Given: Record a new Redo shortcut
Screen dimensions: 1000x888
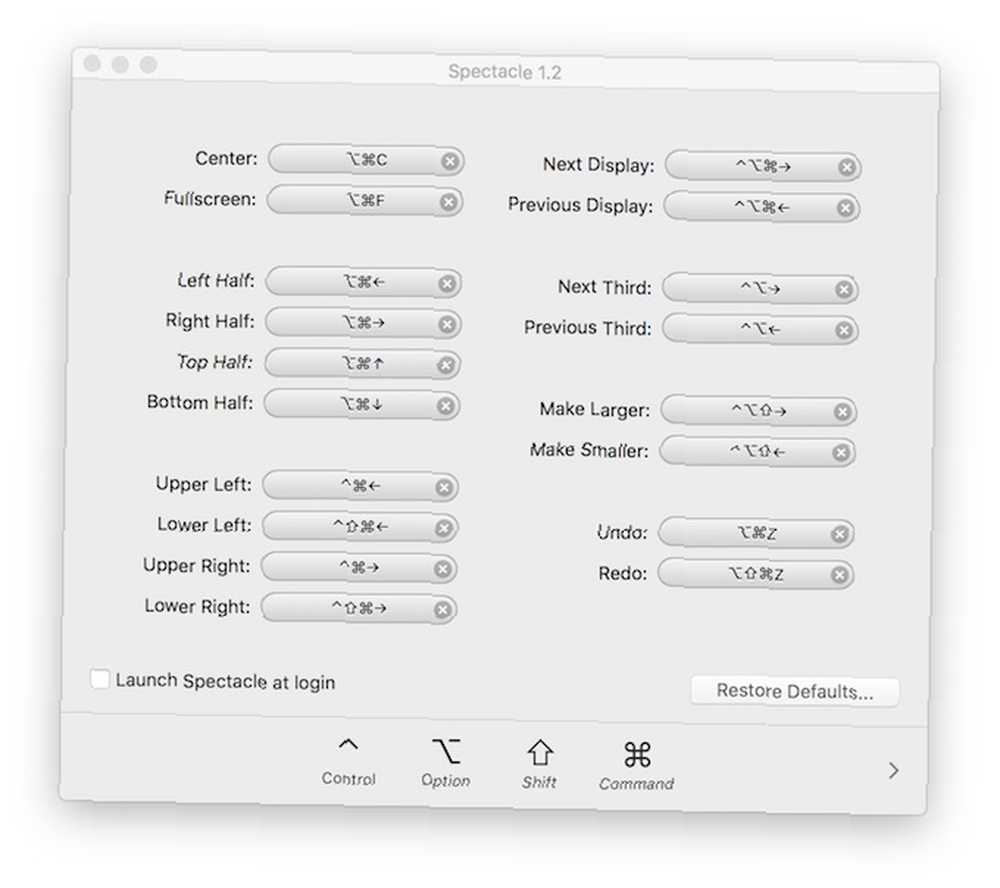Looking at the screenshot, I should 755,574.
